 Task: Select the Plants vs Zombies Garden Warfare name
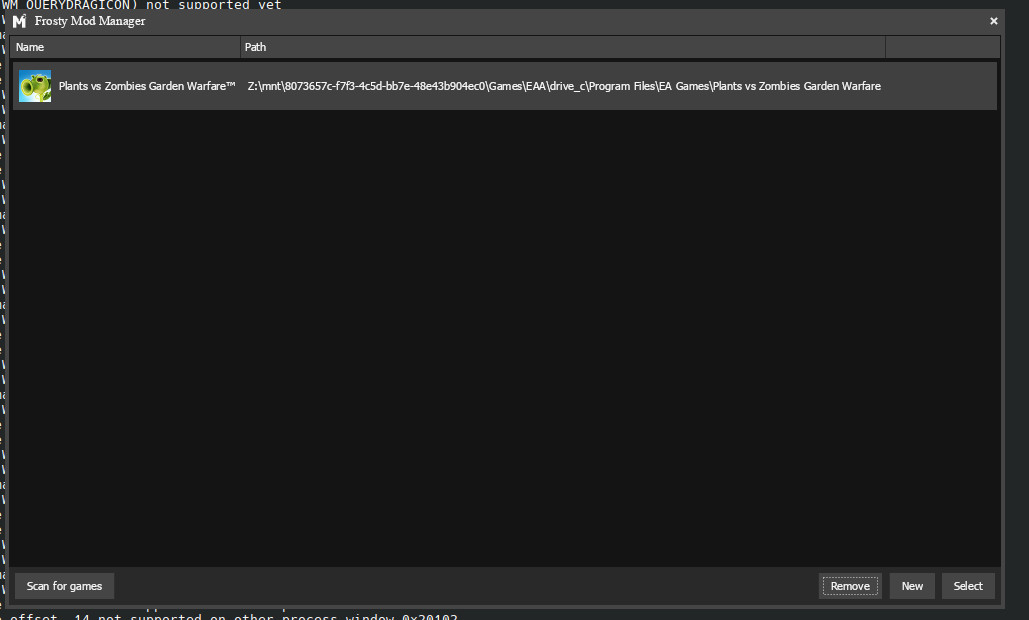(x=147, y=86)
